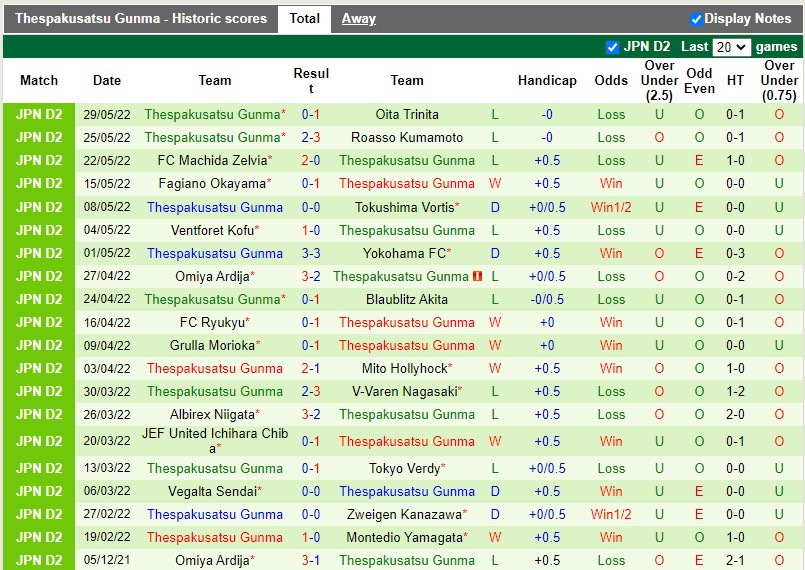Click Thespakusatsu Gunma in the 06/03/22 row
Screen dimensions: 805x570
click(407, 491)
